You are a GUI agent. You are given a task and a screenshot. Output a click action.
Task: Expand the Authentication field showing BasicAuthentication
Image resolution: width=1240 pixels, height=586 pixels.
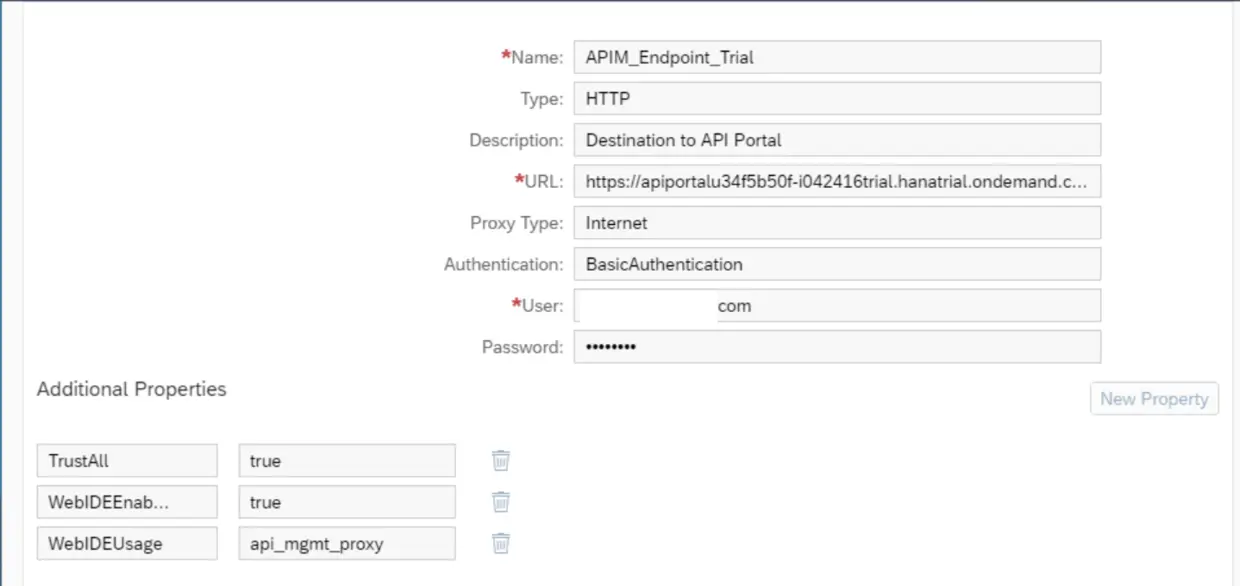click(x=837, y=265)
